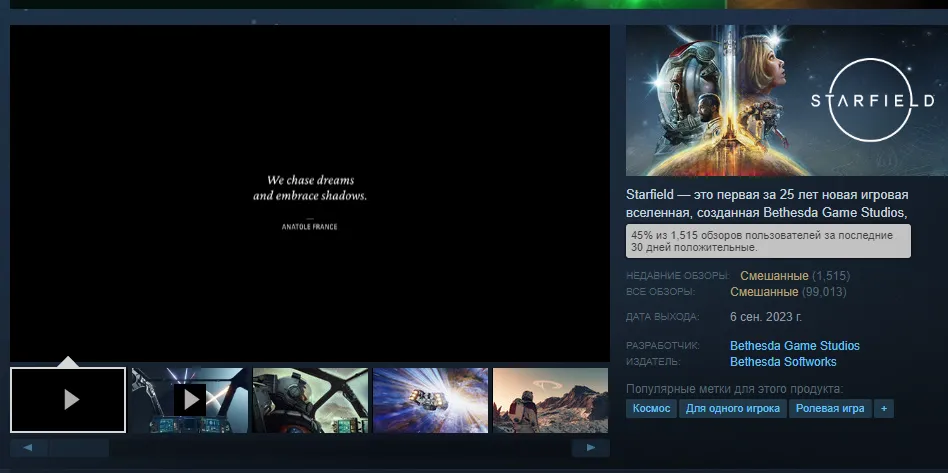Open the astronaut on planet screenshot thumbnail
948x473 pixels.
pos(551,400)
